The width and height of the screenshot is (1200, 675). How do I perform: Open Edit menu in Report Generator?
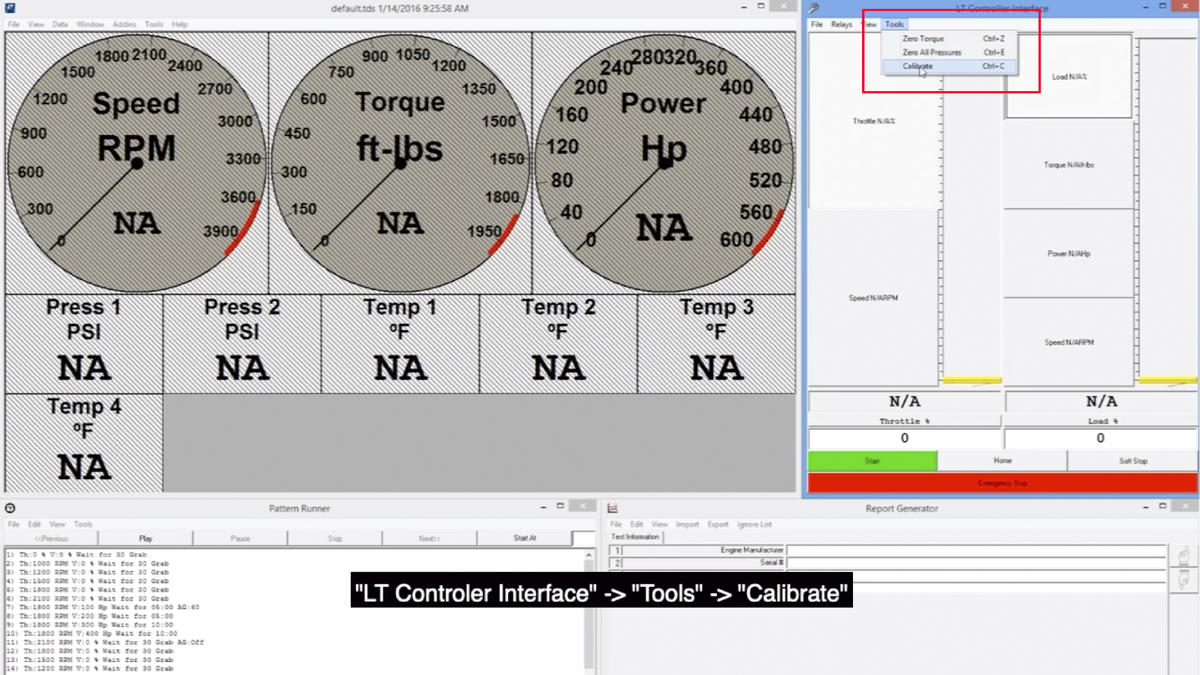(637, 524)
